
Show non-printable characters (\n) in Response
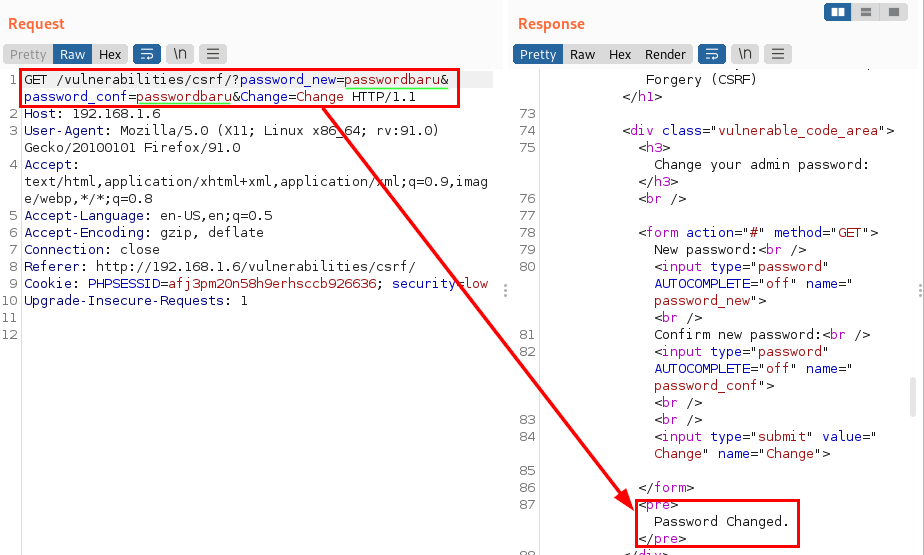tap(745, 54)
